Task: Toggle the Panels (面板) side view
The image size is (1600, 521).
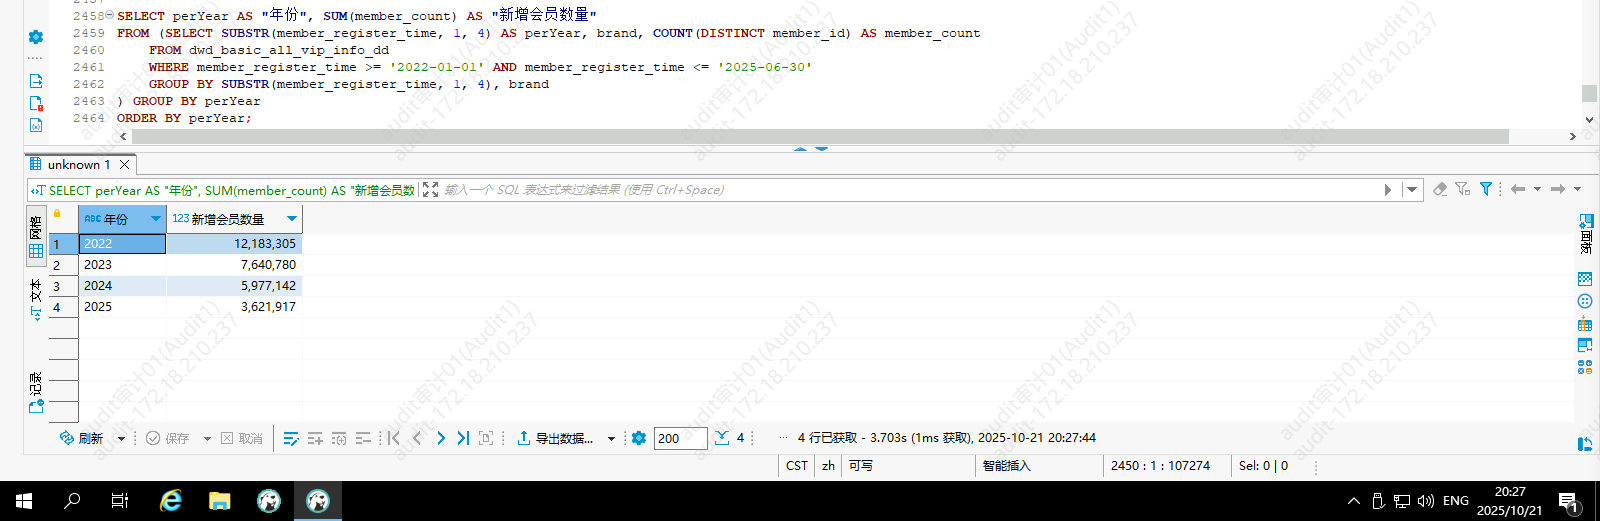Action: 1585,234
